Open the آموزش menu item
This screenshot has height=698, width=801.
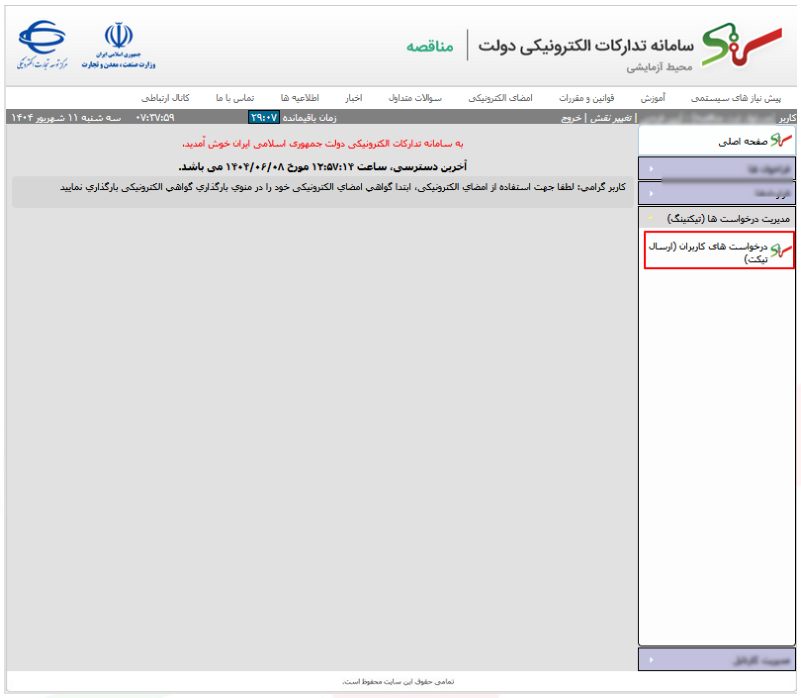pyautogui.click(x=653, y=98)
